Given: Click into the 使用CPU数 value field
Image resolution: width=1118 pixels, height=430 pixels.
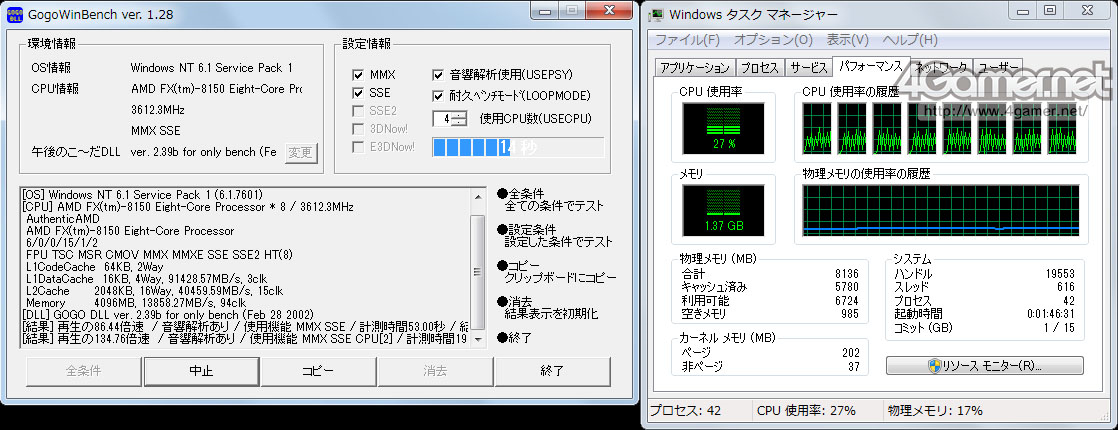Looking at the screenshot, I should click(x=444, y=118).
